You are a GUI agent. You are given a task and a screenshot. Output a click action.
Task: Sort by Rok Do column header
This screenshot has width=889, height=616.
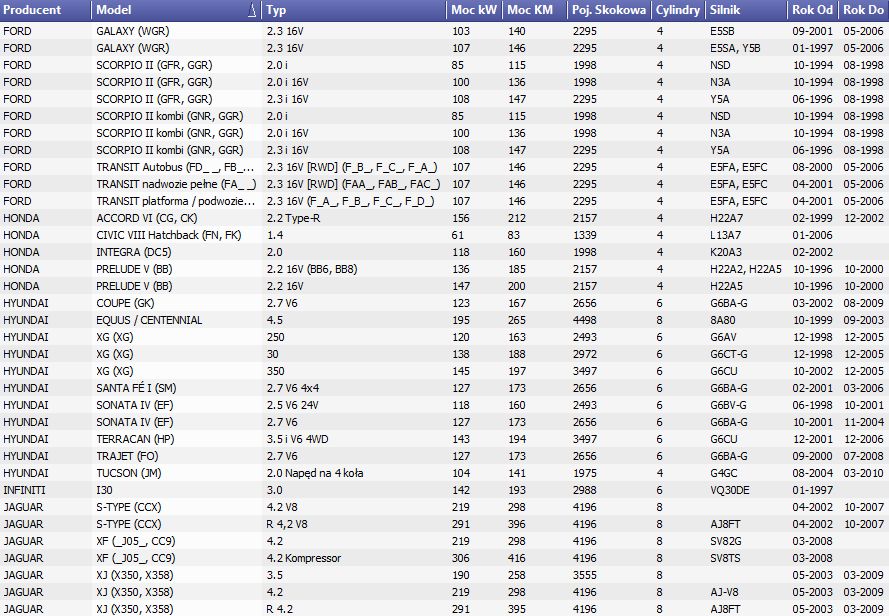pos(863,10)
